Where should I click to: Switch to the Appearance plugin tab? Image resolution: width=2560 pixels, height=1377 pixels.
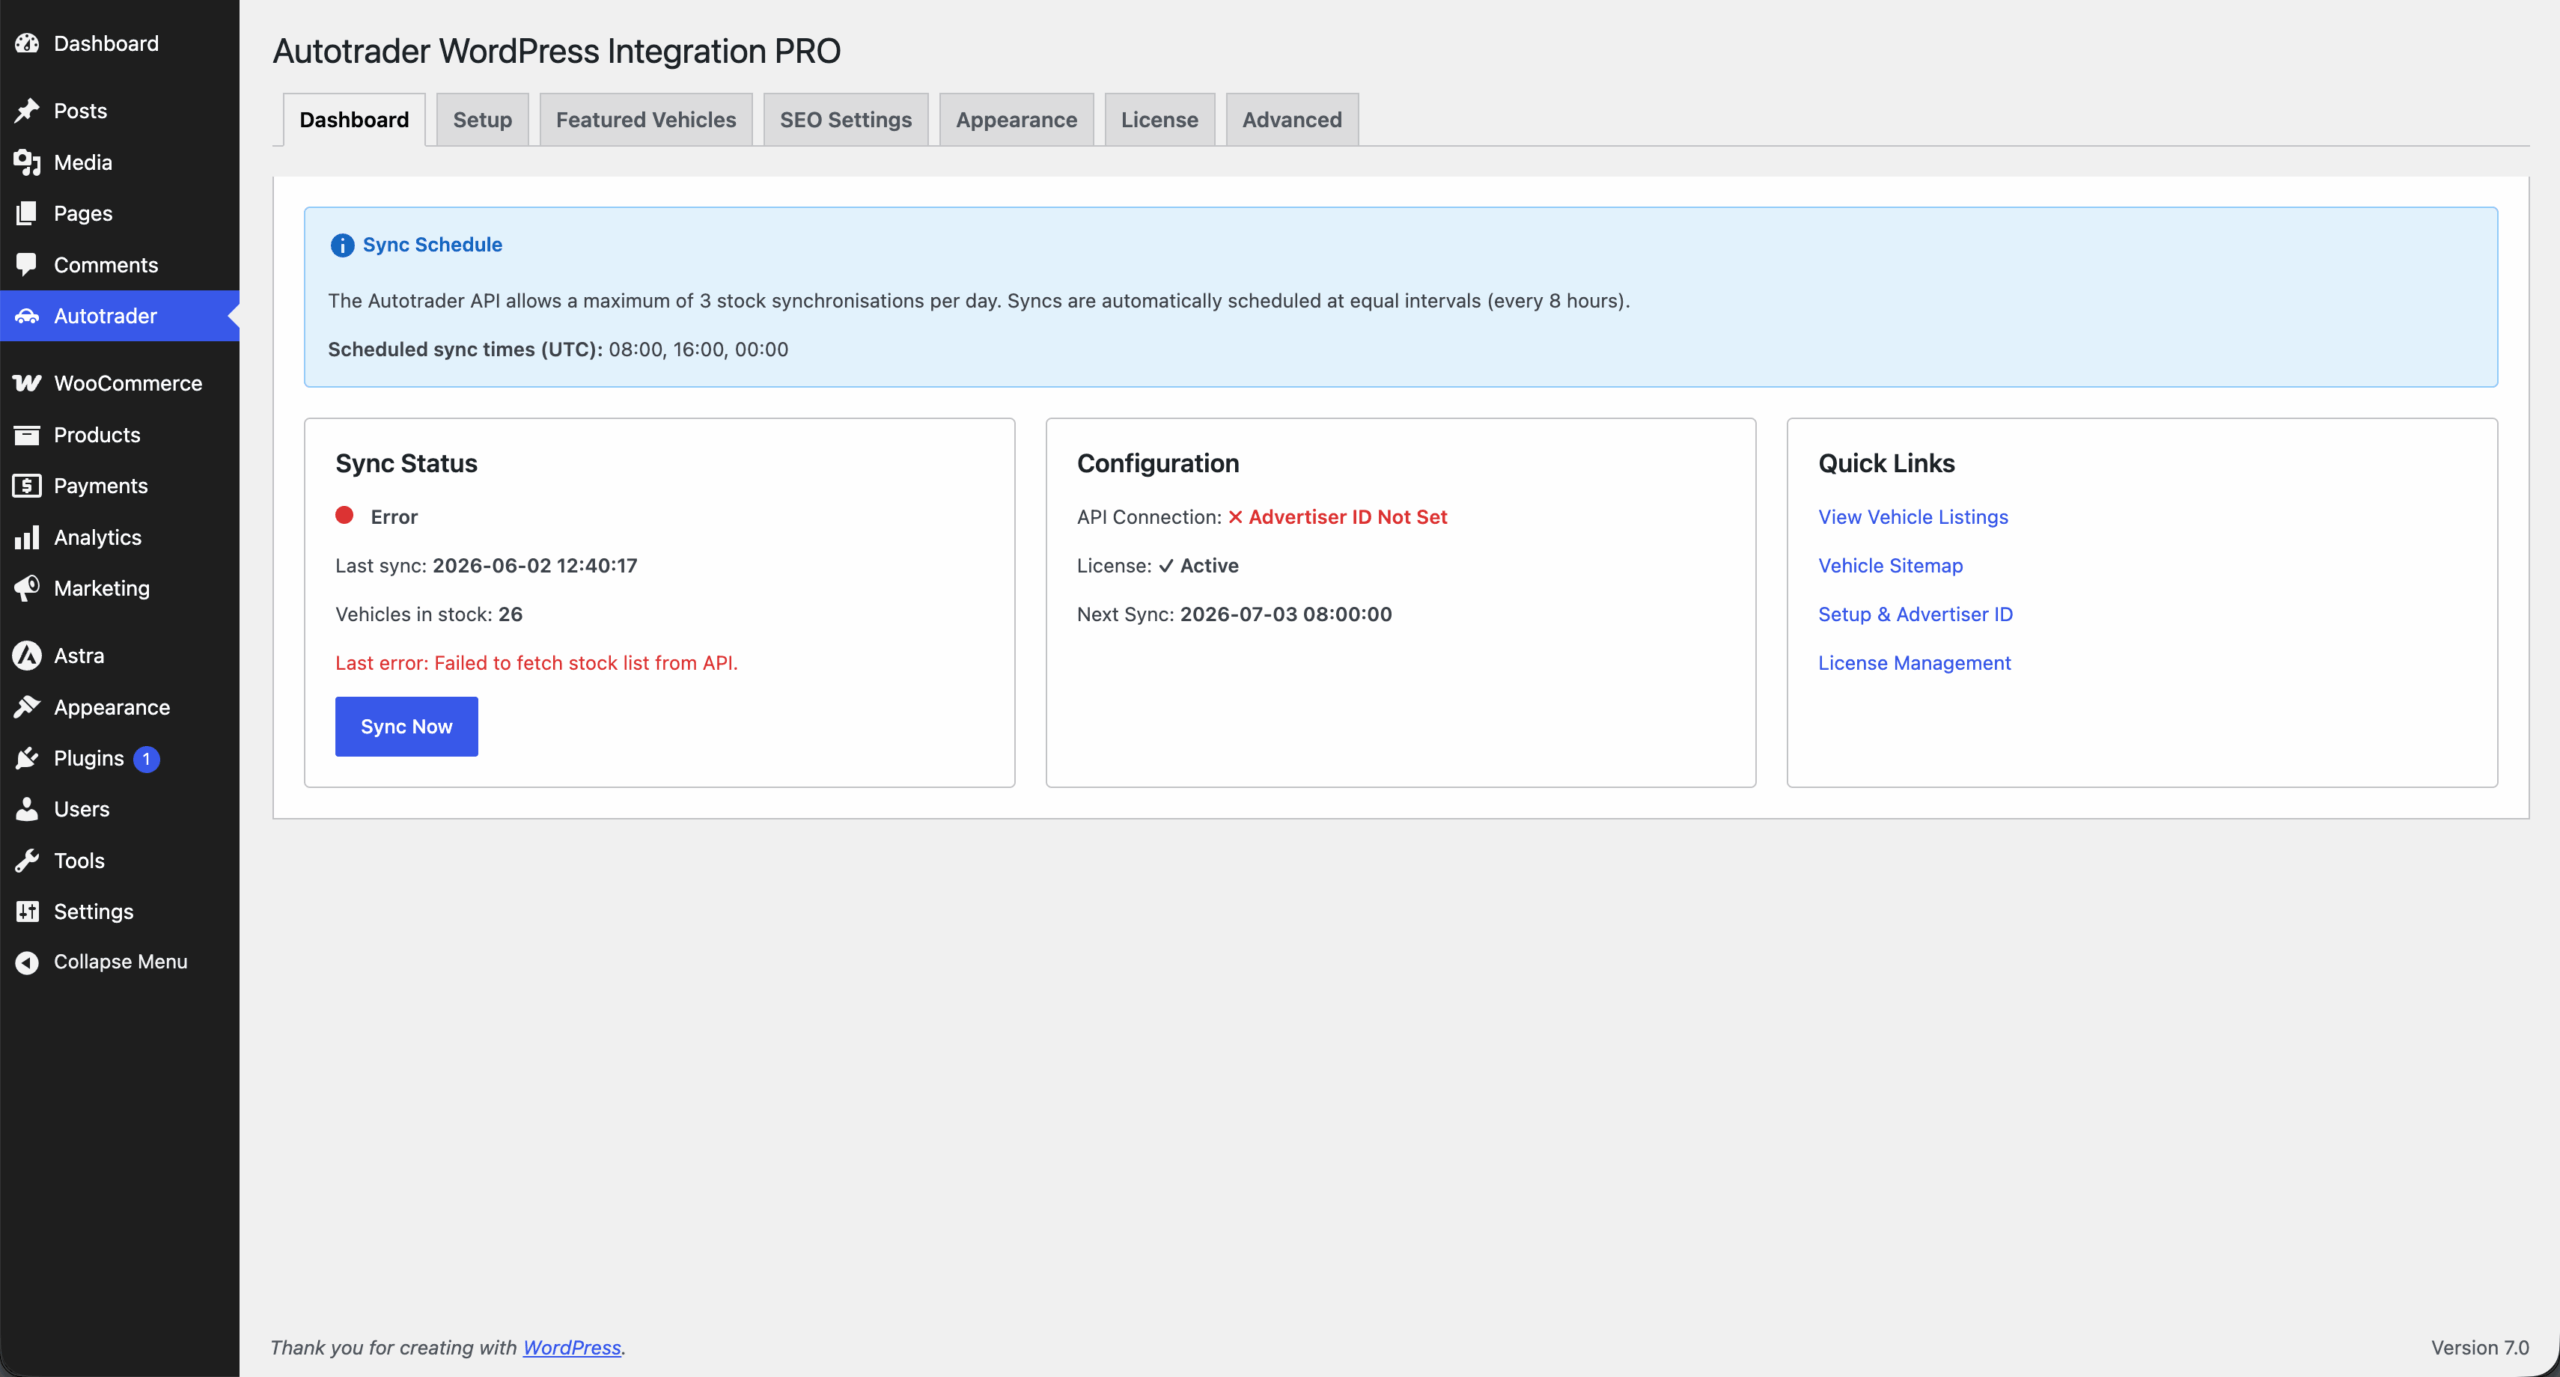[x=1016, y=120]
